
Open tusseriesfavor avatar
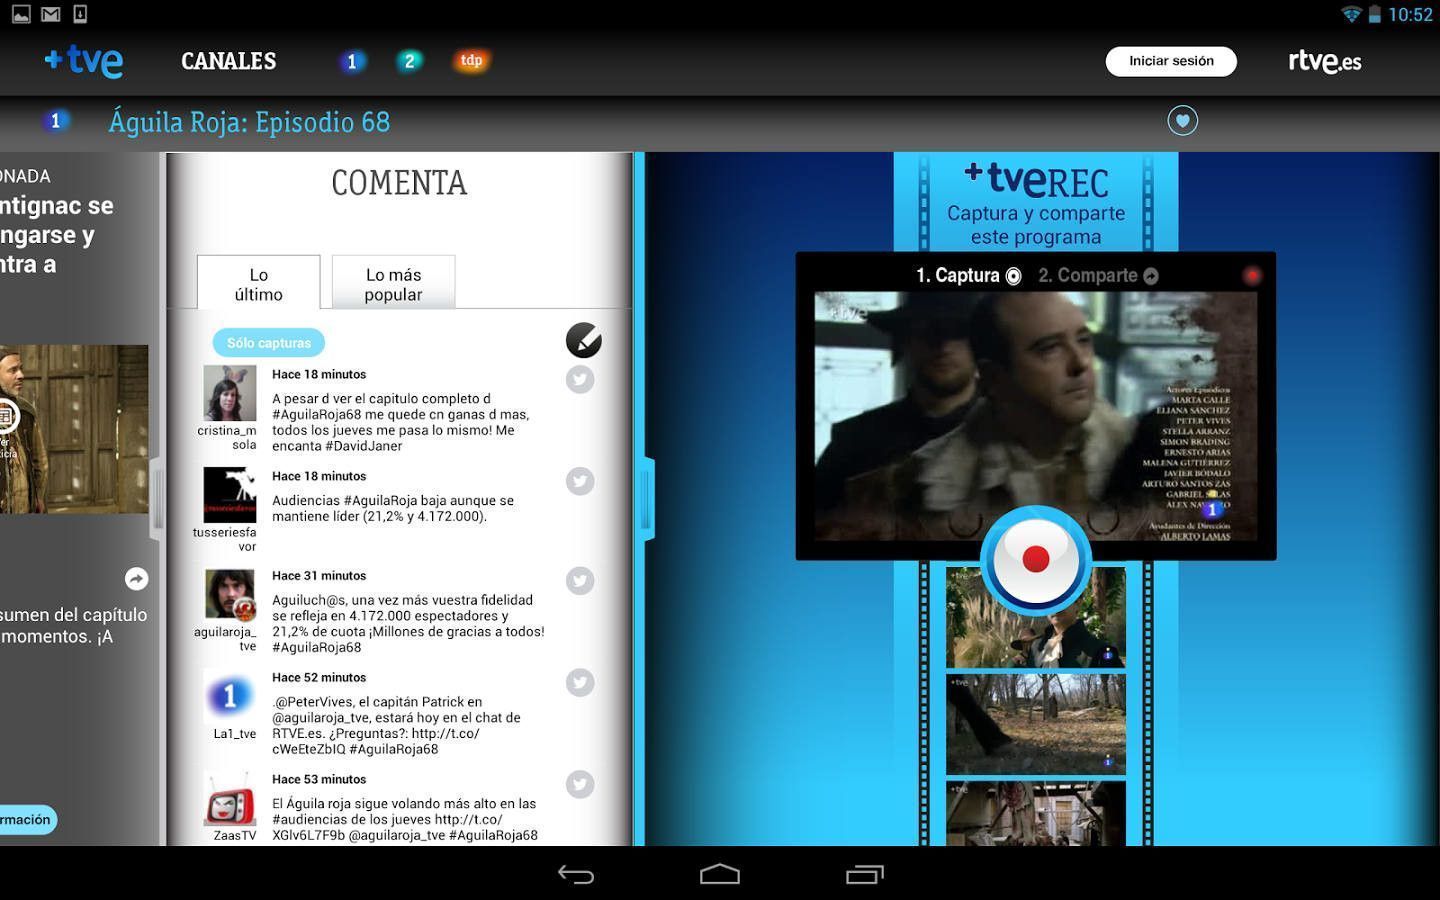(230, 495)
